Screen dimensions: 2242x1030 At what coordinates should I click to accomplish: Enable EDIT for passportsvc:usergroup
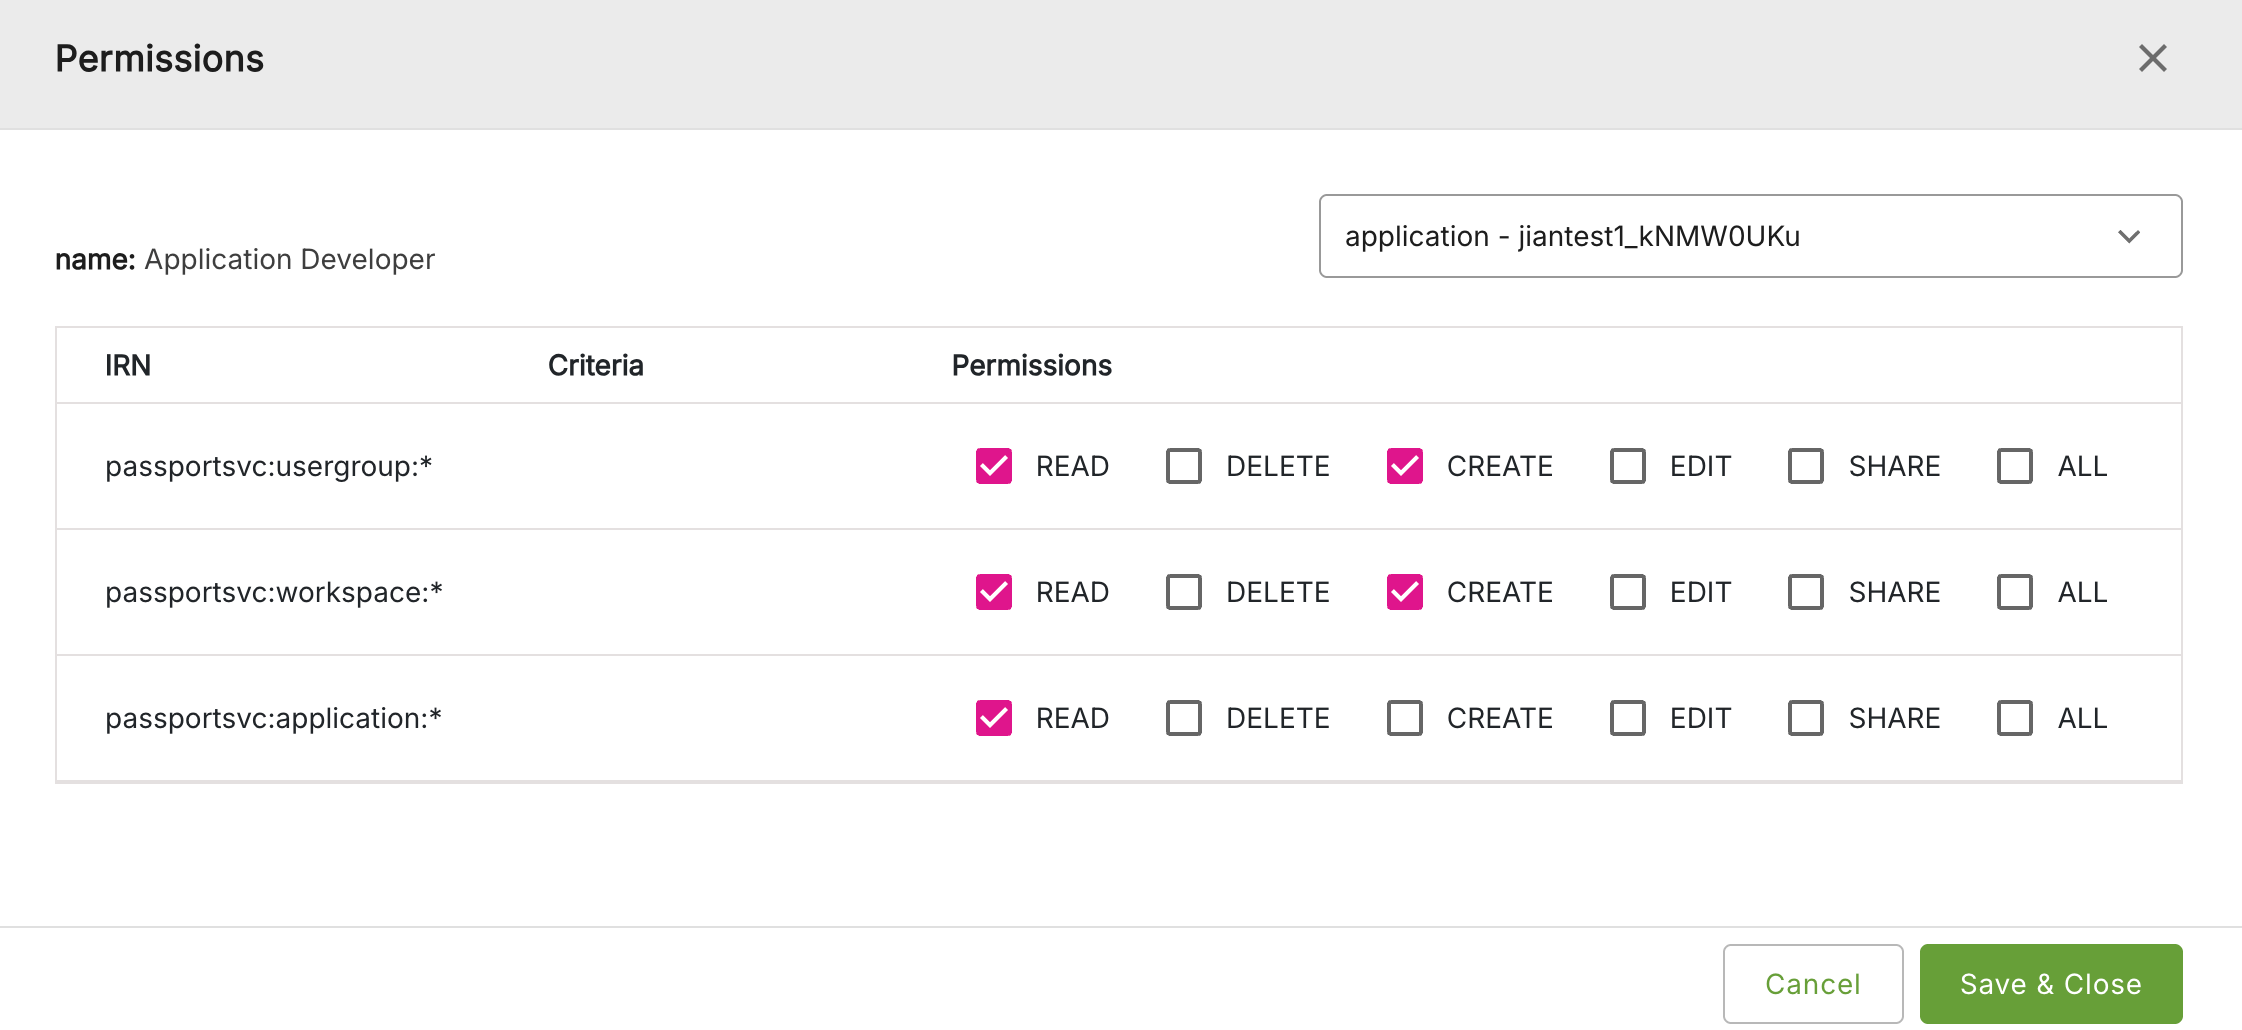tap(1627, 466)
